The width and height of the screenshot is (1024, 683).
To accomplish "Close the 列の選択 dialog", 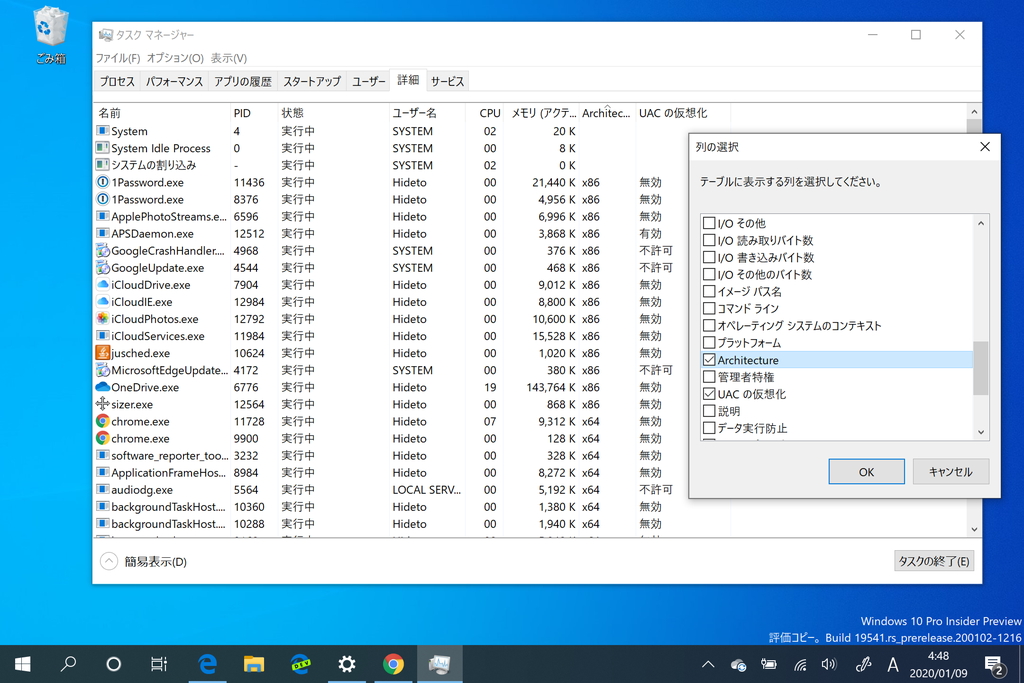I will [x=985, y=147].
